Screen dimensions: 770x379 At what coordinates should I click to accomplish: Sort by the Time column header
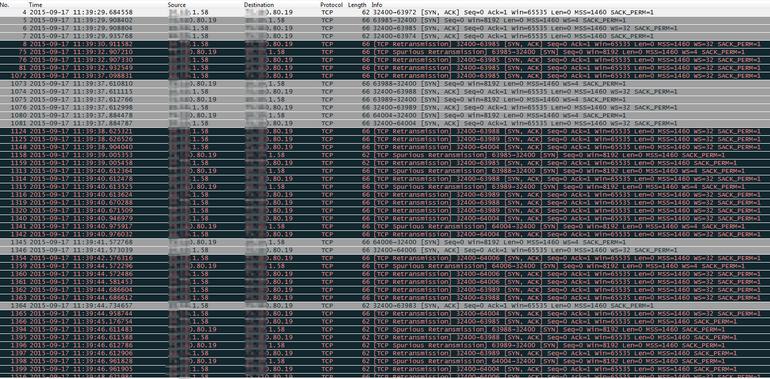point(35,4)
